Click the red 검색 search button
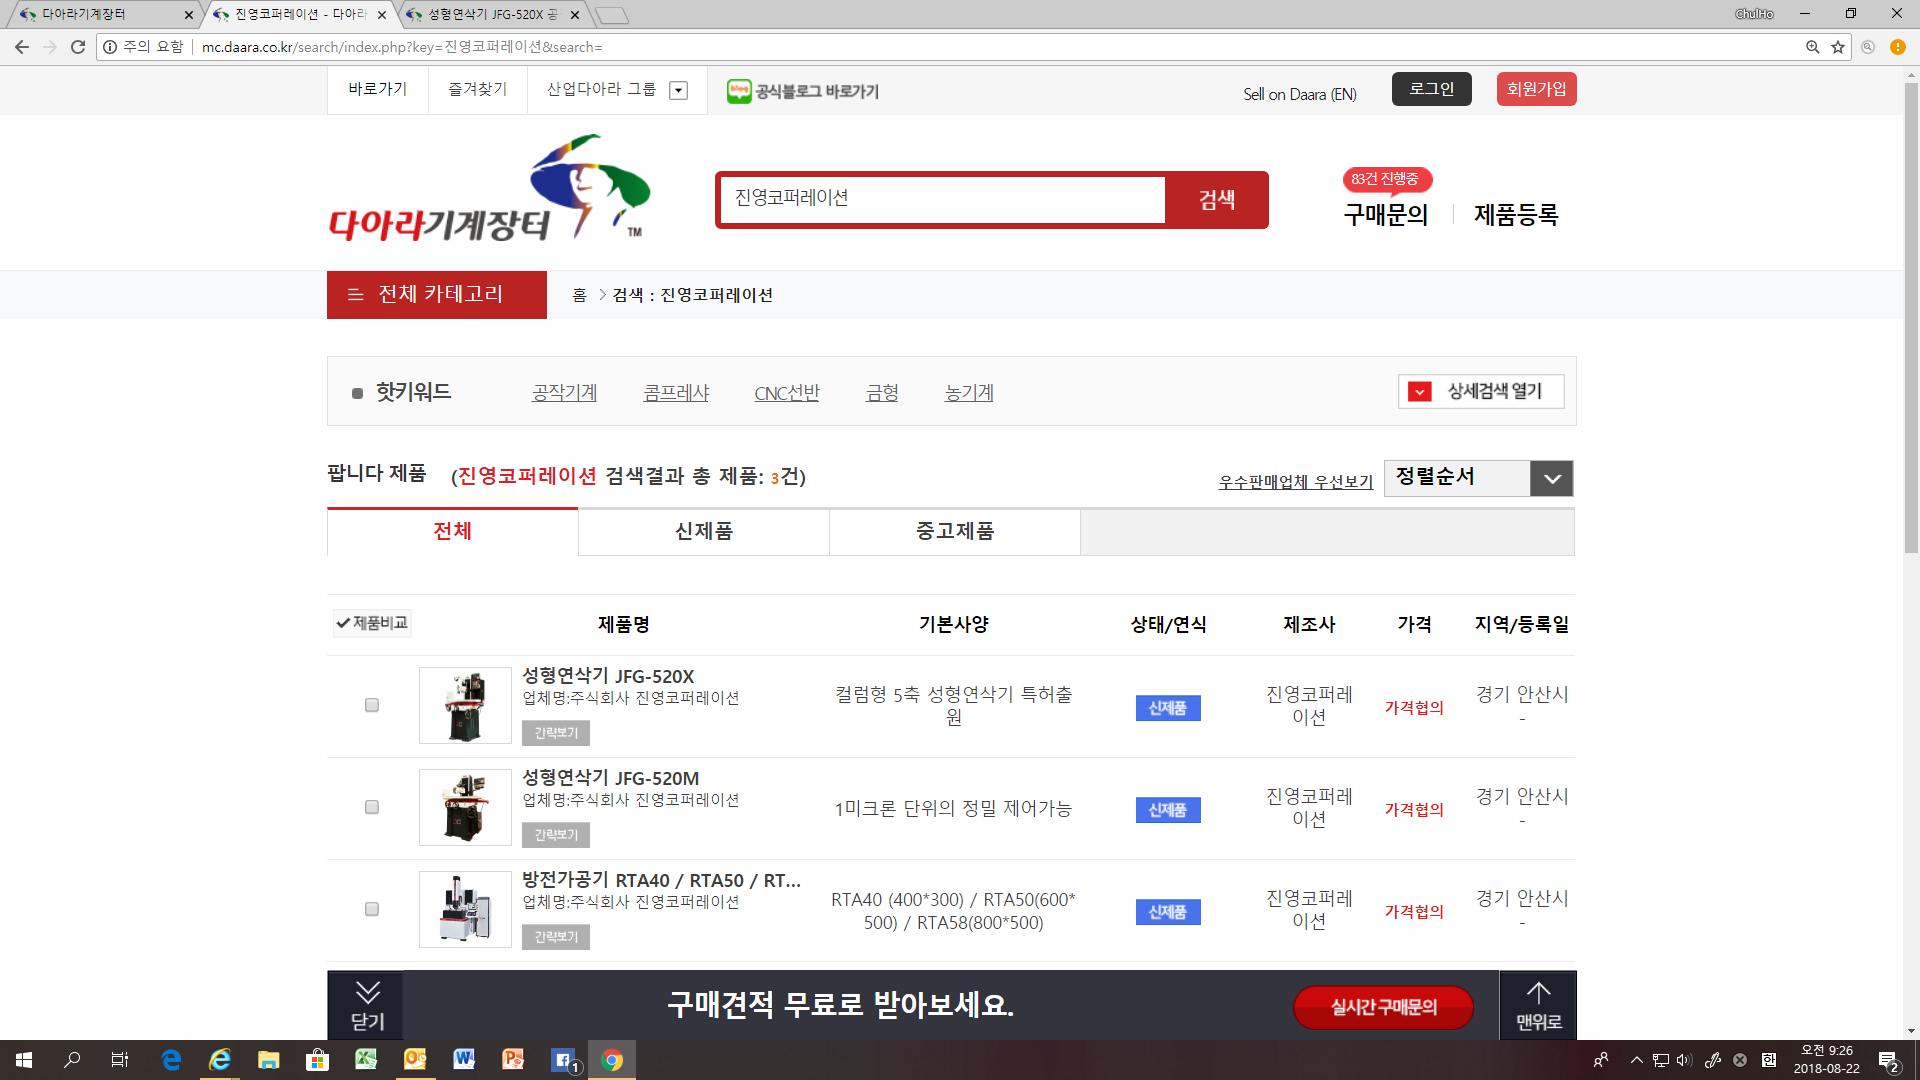This screenshot has height=1080, width=1920. [1217, 200]
